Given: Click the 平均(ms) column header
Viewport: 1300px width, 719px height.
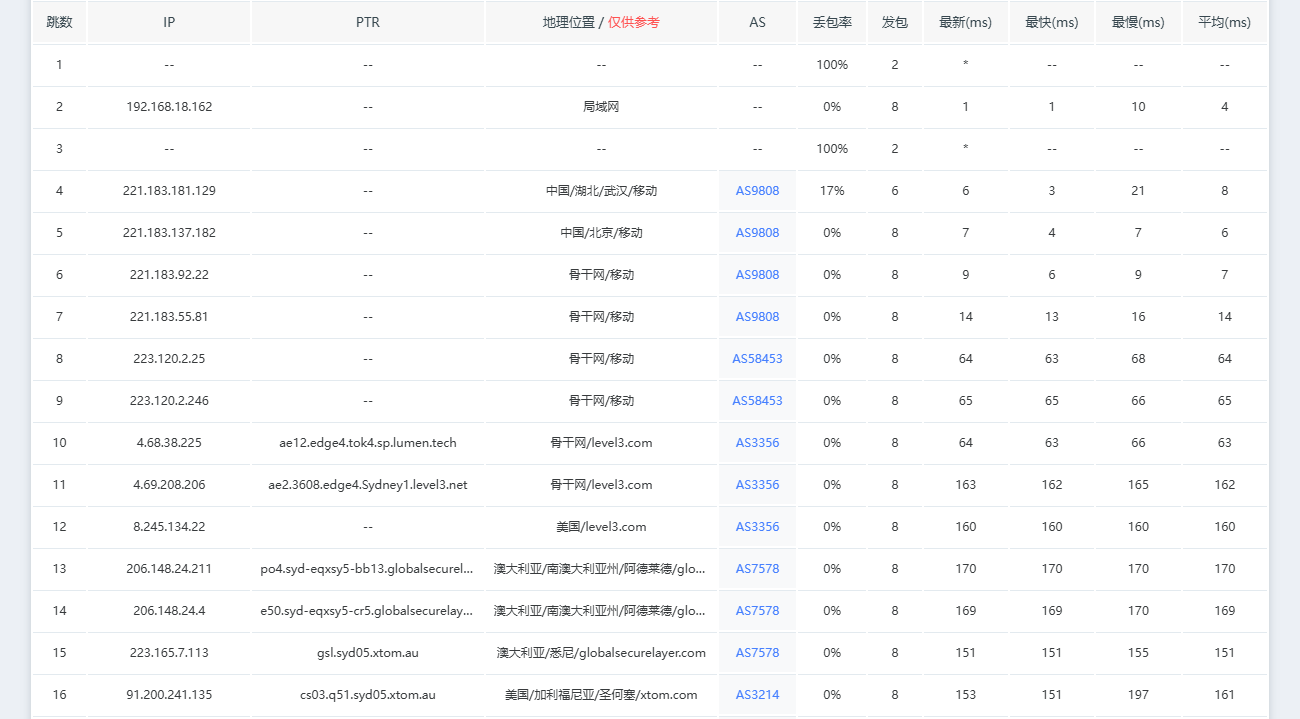Looking at the screenshot, I should [x=1224, y=22].
